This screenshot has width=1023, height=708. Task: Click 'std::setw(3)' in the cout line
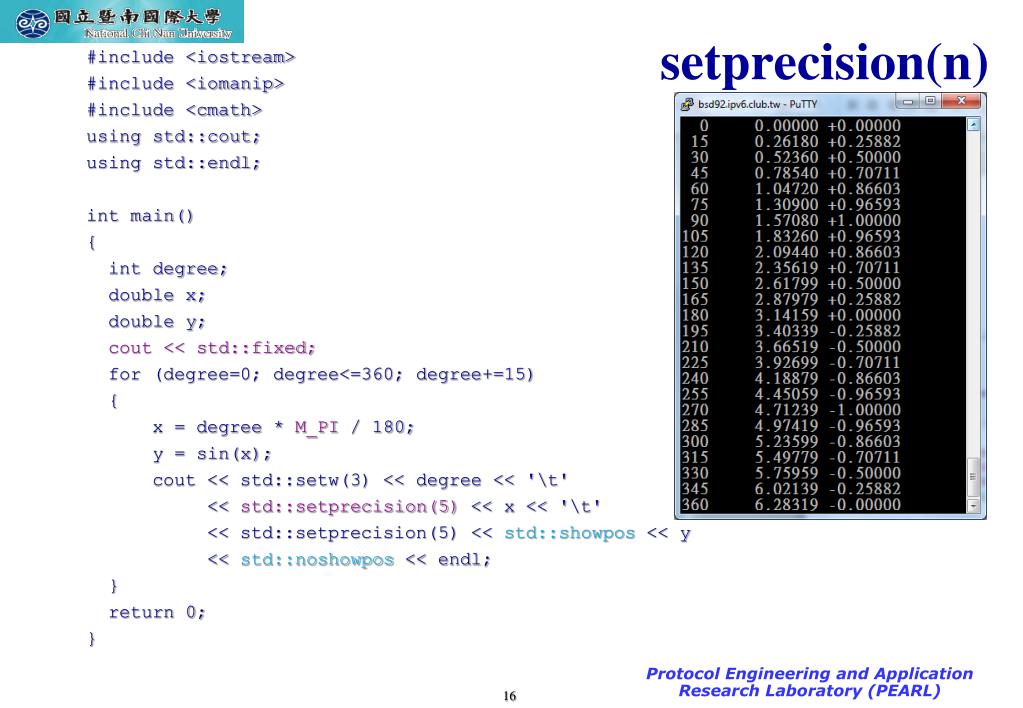point(305,480)
